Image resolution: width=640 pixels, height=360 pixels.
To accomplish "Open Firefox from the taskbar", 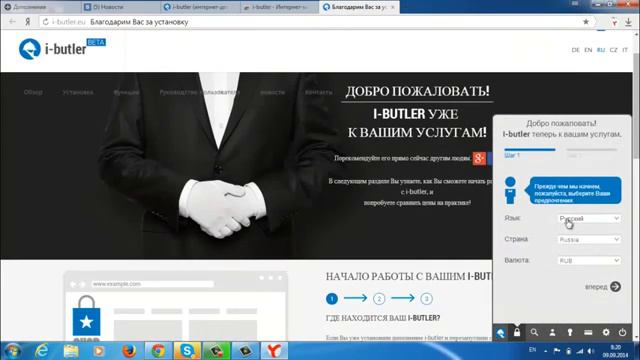I will point(129,351).
